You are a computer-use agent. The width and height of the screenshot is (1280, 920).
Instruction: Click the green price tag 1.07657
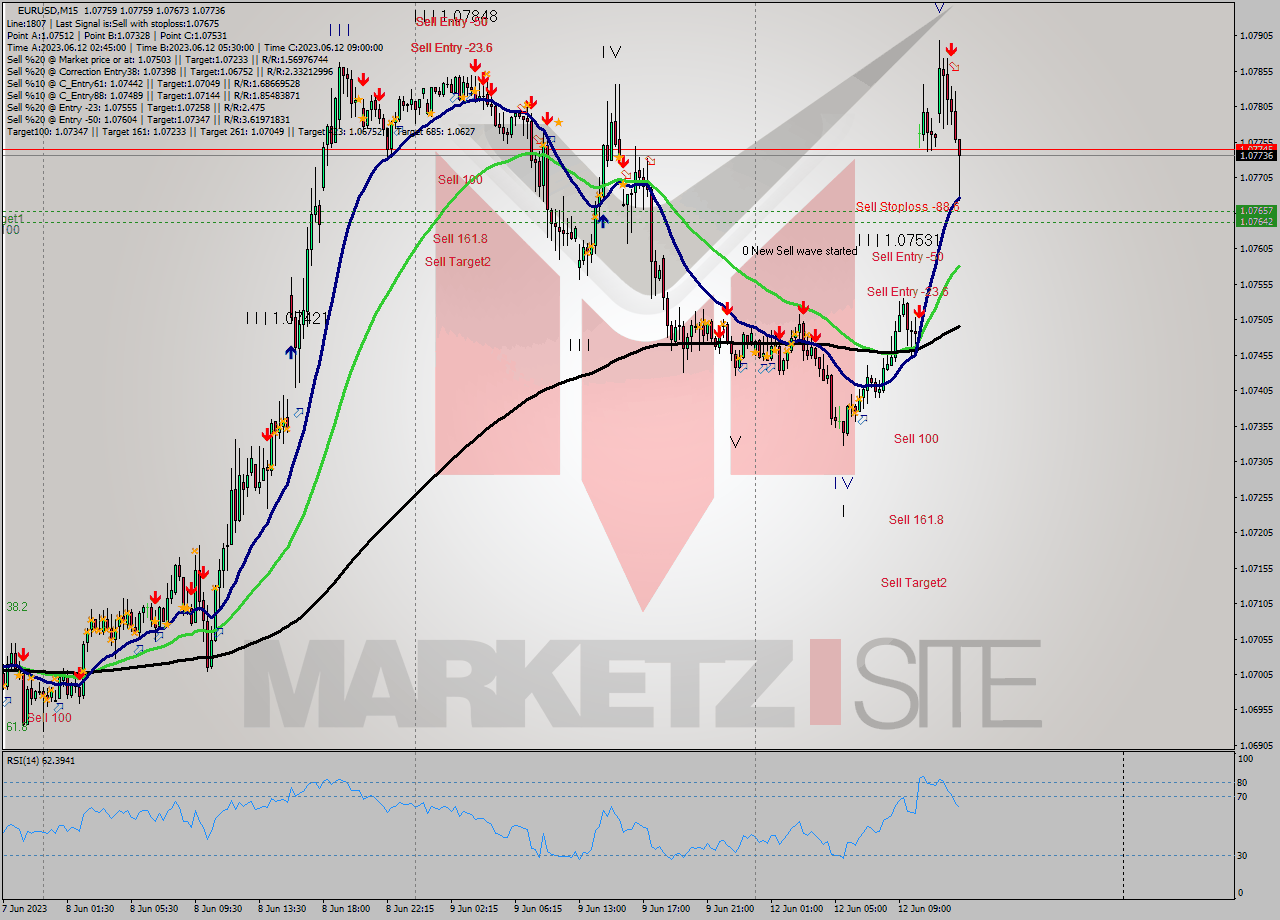1256,211
